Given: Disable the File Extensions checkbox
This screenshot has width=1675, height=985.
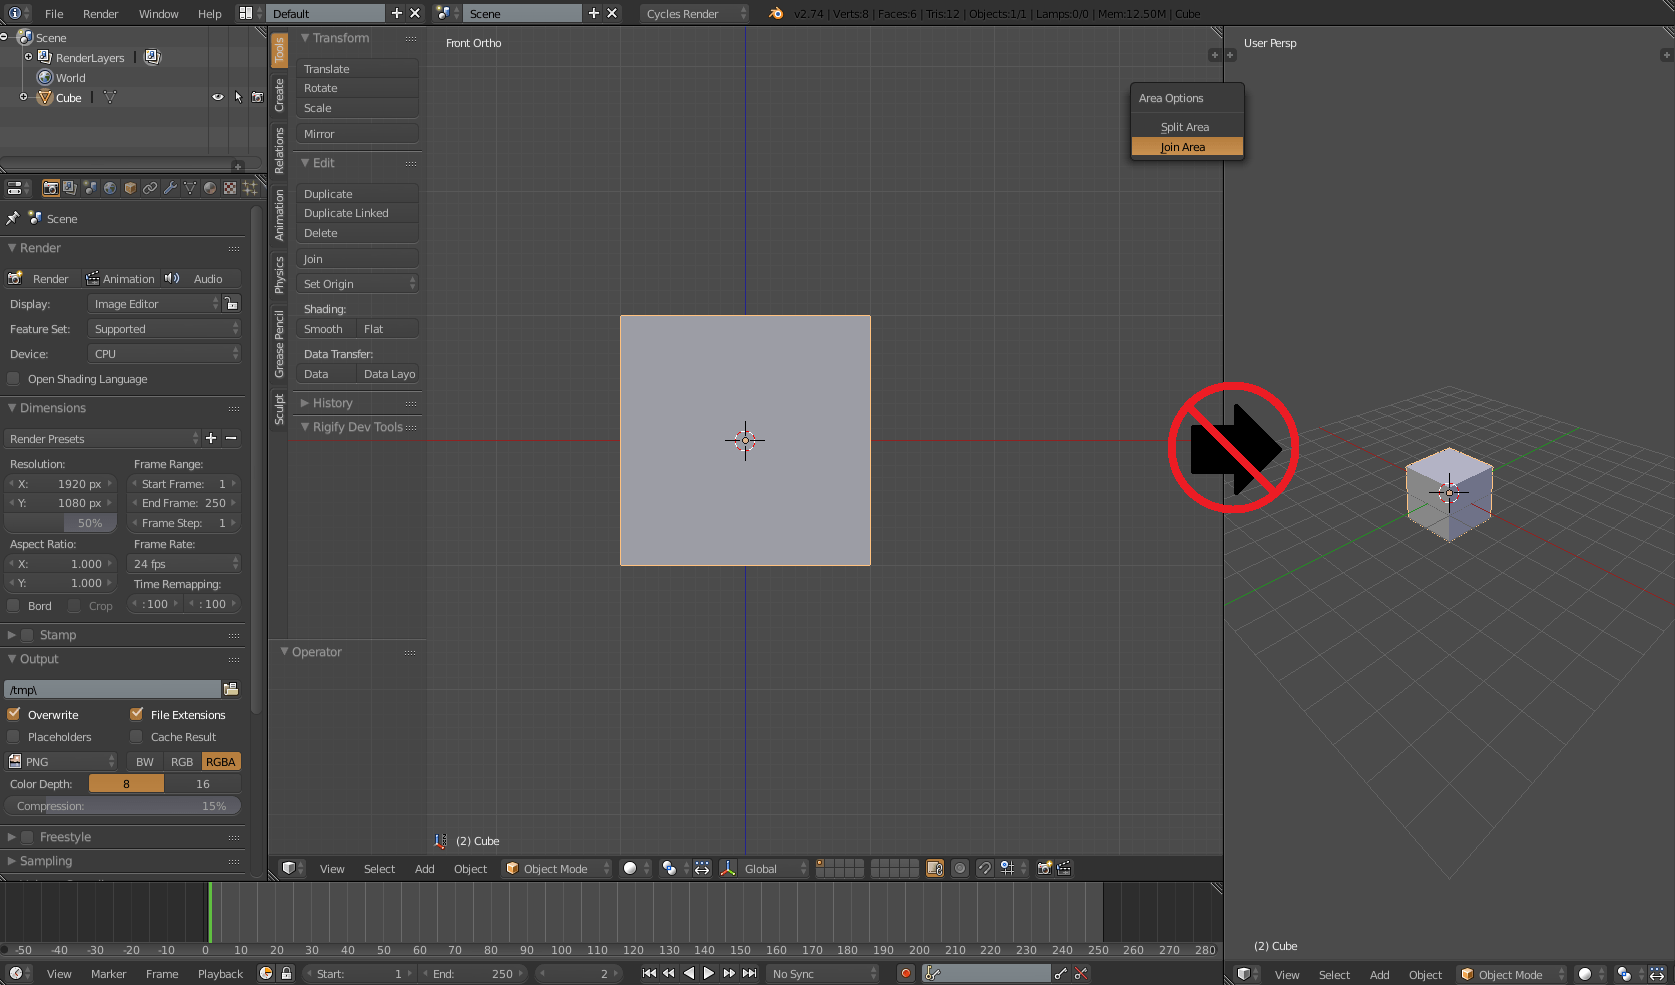Looking at the screenshot, I should click(136, 714).
